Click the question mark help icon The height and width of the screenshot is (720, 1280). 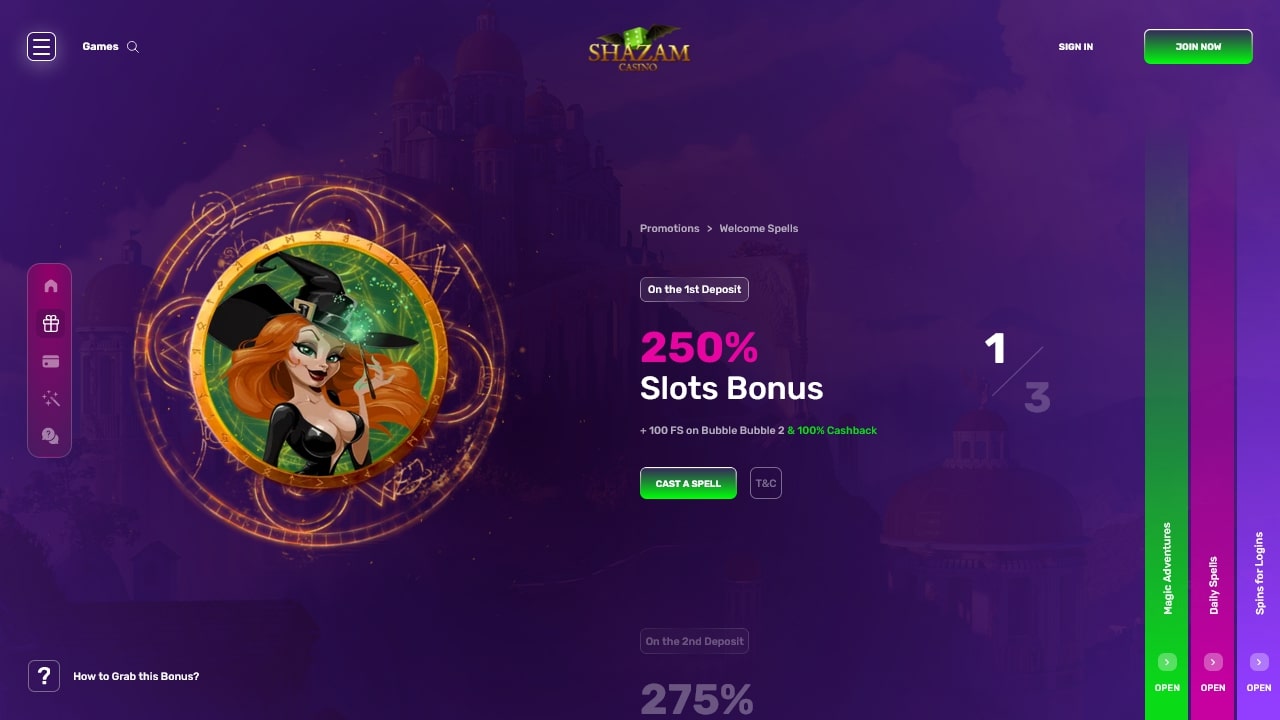(x=44, y=676)
